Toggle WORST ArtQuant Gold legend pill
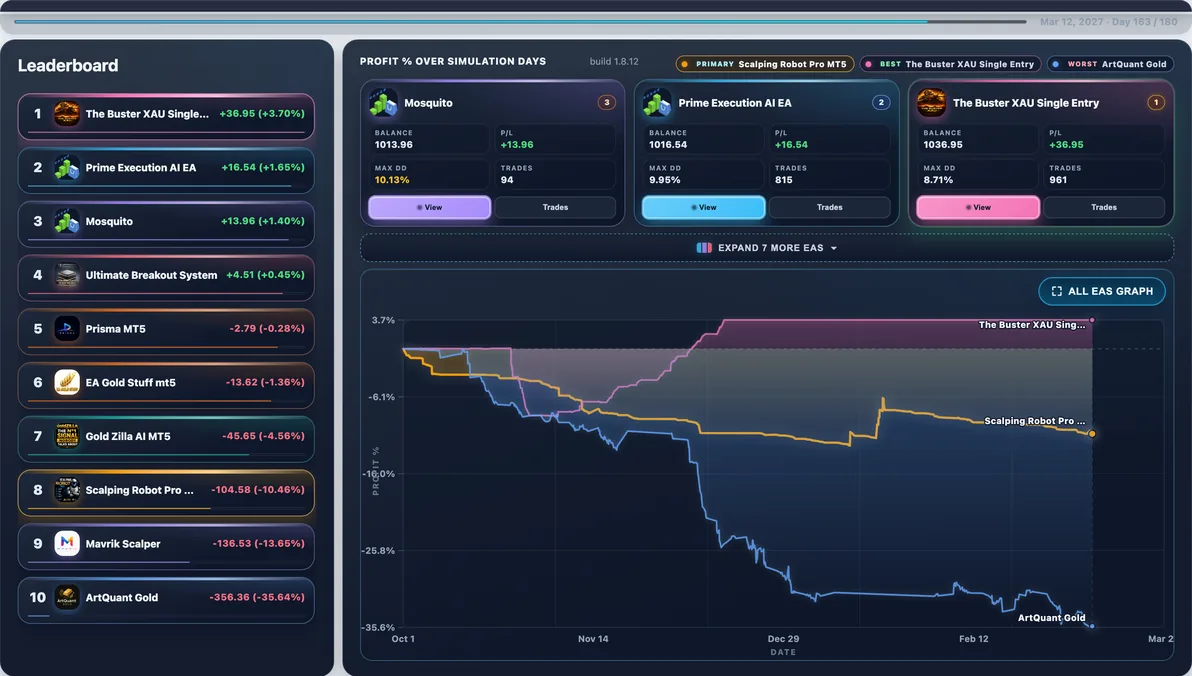 1110,65
